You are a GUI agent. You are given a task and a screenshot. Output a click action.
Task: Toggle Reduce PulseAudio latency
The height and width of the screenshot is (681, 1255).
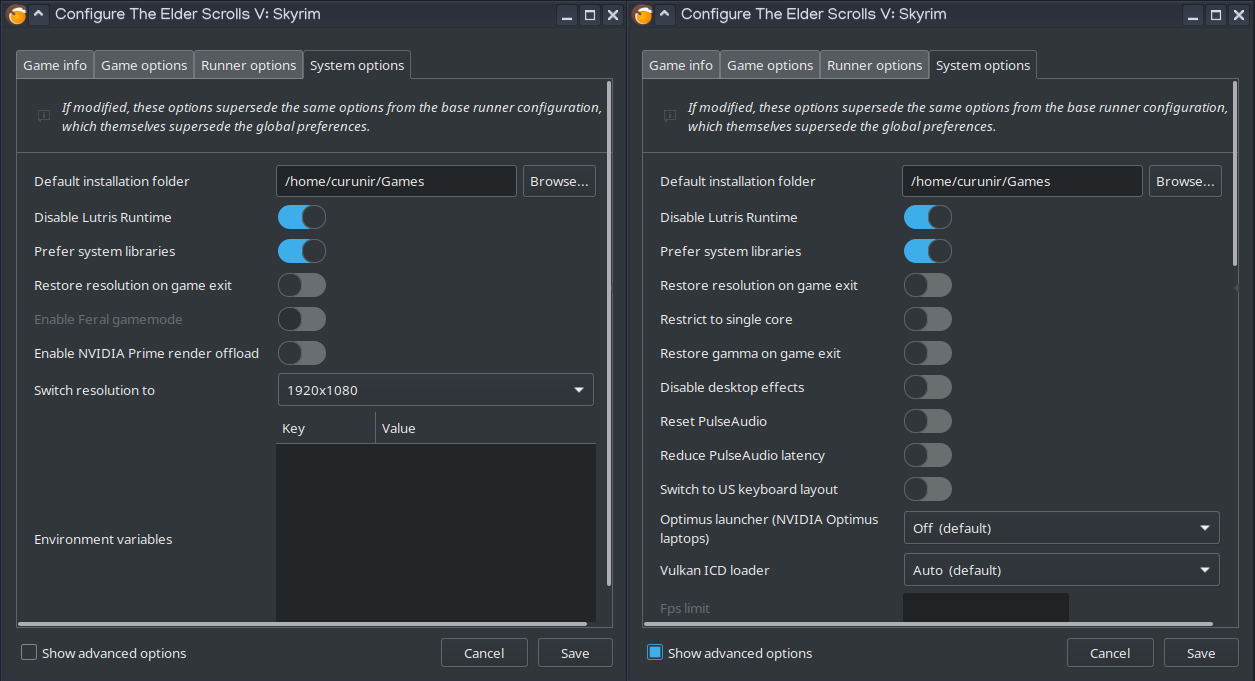coord(928,455)
